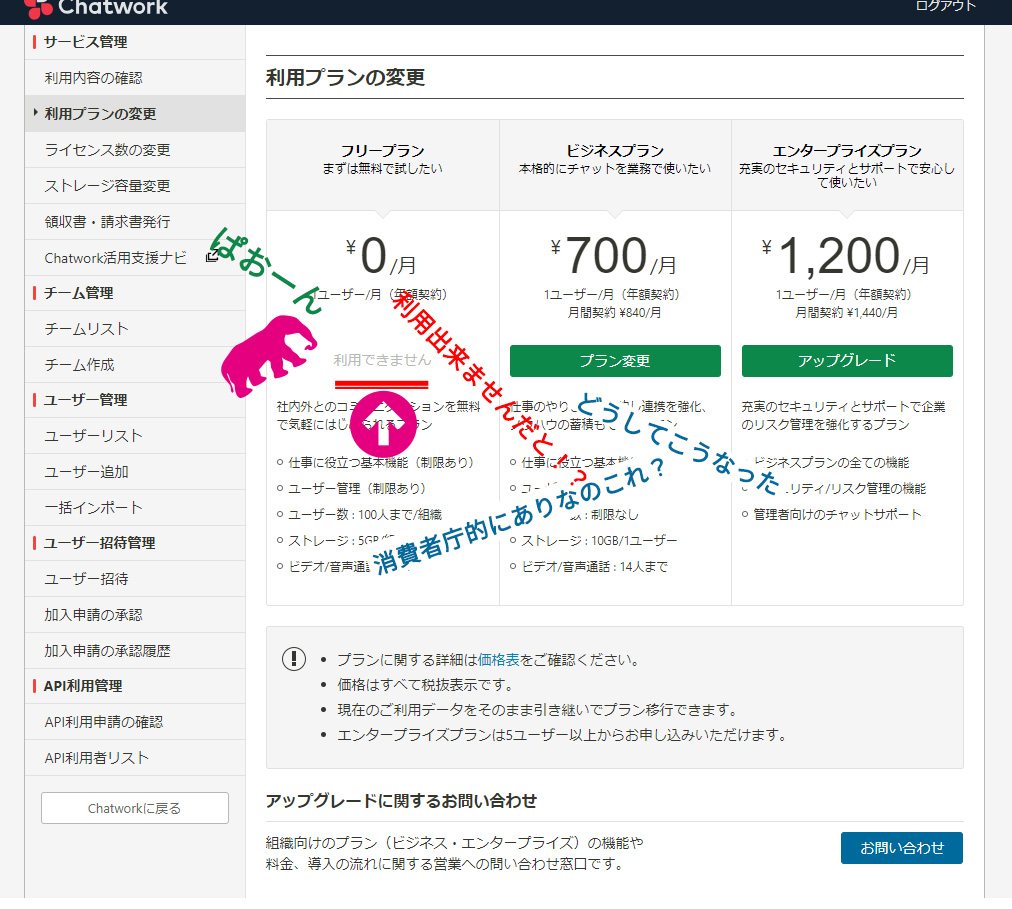
Task: Go to 加入申請の承認 page
Action: 135,615
